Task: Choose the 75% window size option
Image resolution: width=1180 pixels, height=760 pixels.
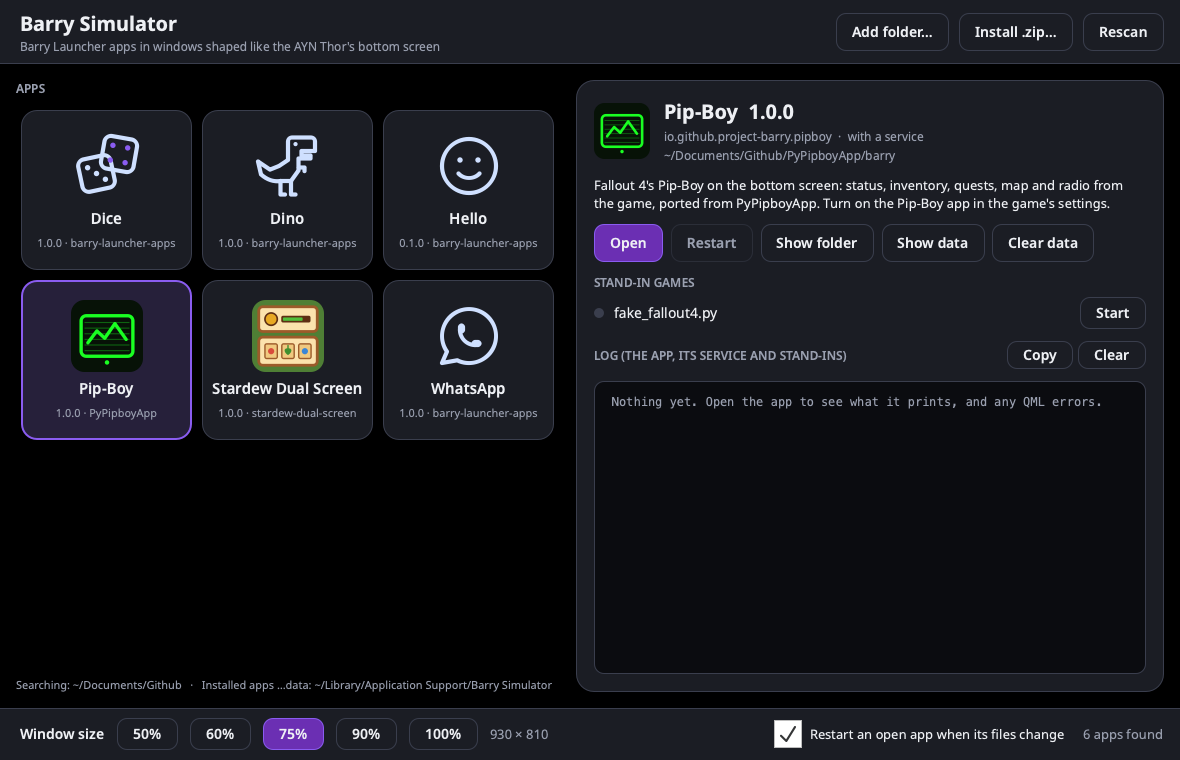Action: 293,734
